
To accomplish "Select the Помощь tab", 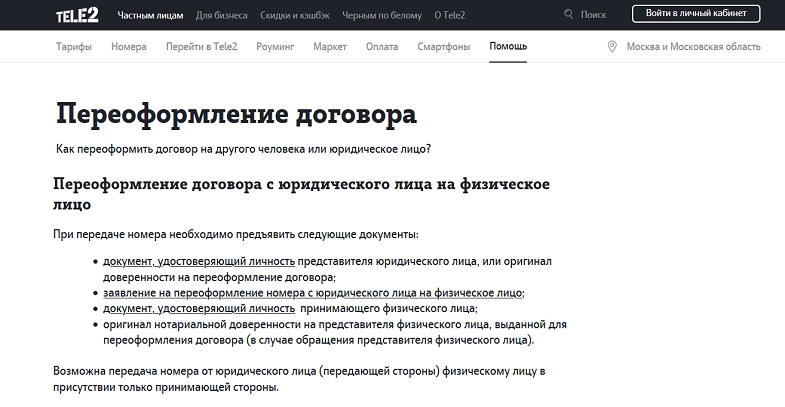I will [x=508, y=46].
